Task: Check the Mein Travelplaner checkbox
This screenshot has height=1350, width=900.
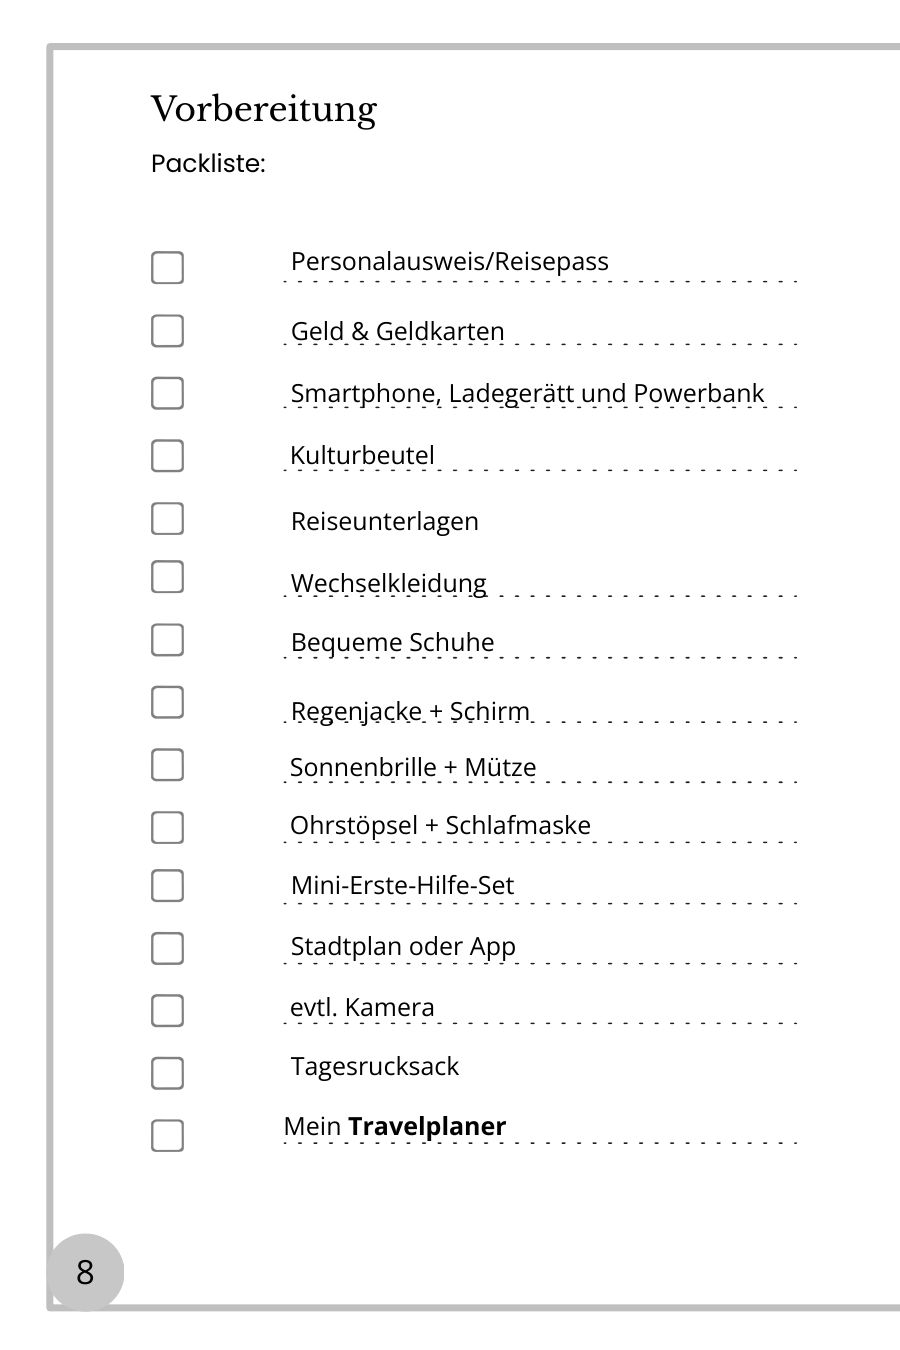Action: click(168, 1136)
